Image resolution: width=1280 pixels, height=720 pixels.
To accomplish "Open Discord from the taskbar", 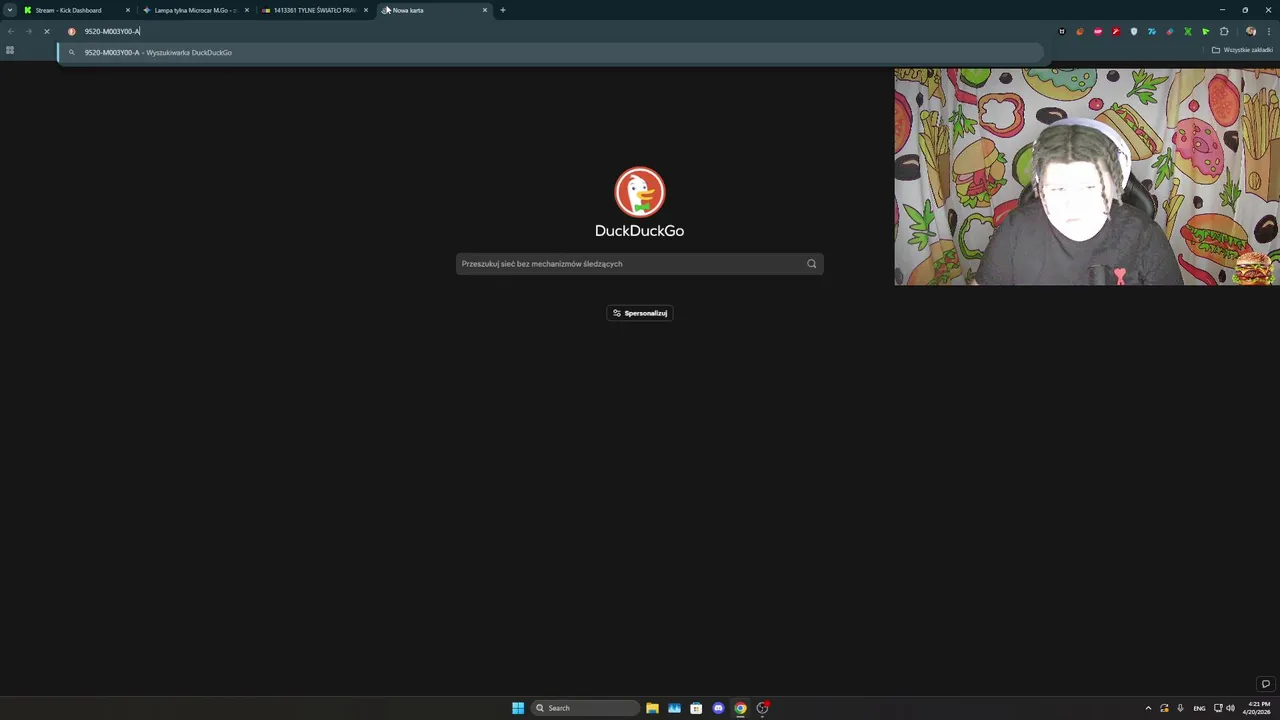I will 718,708.
